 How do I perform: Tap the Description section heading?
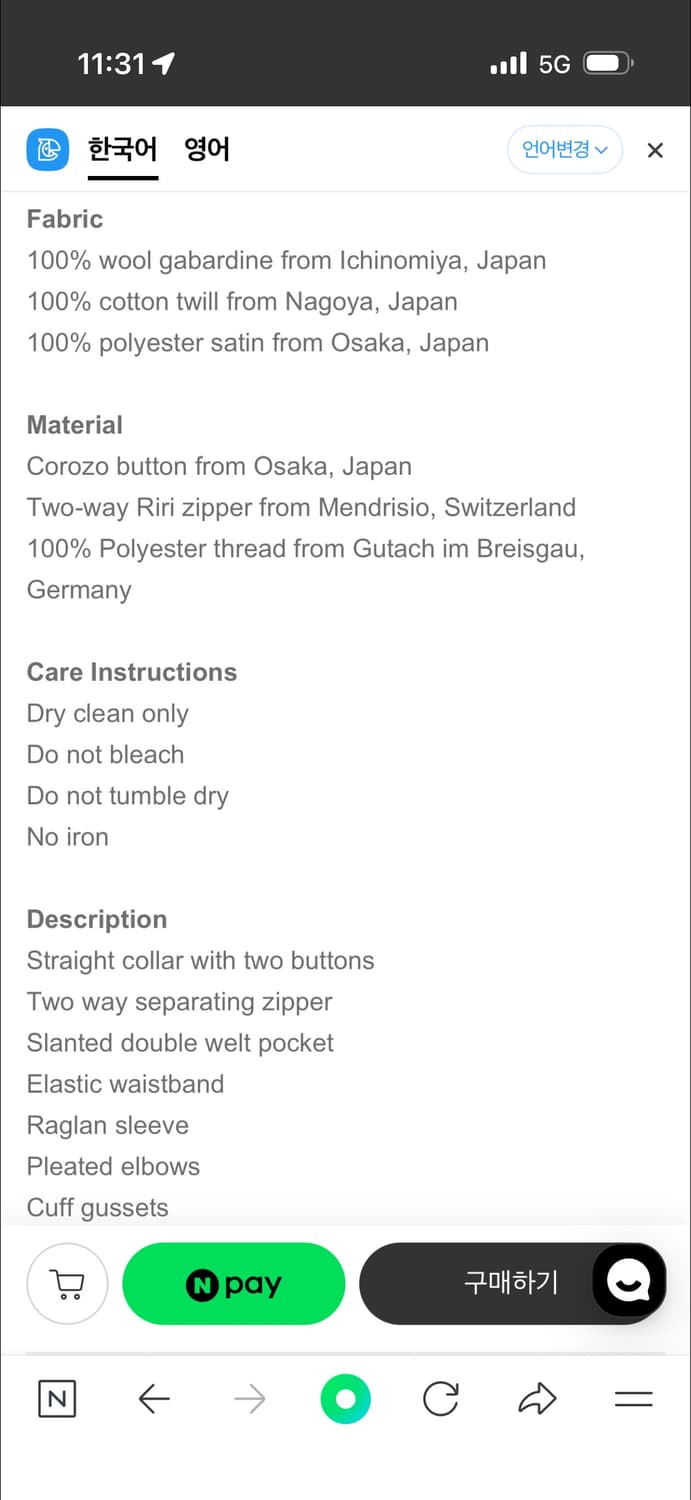tap(97, 919)
